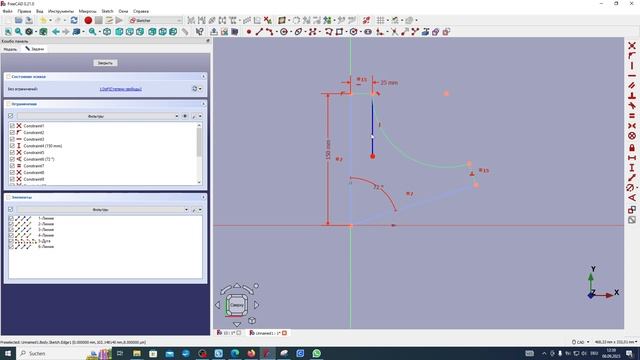Apply block constraint from right toolbar
This screenshot has width=640, height=360.
tap(632, 136)
